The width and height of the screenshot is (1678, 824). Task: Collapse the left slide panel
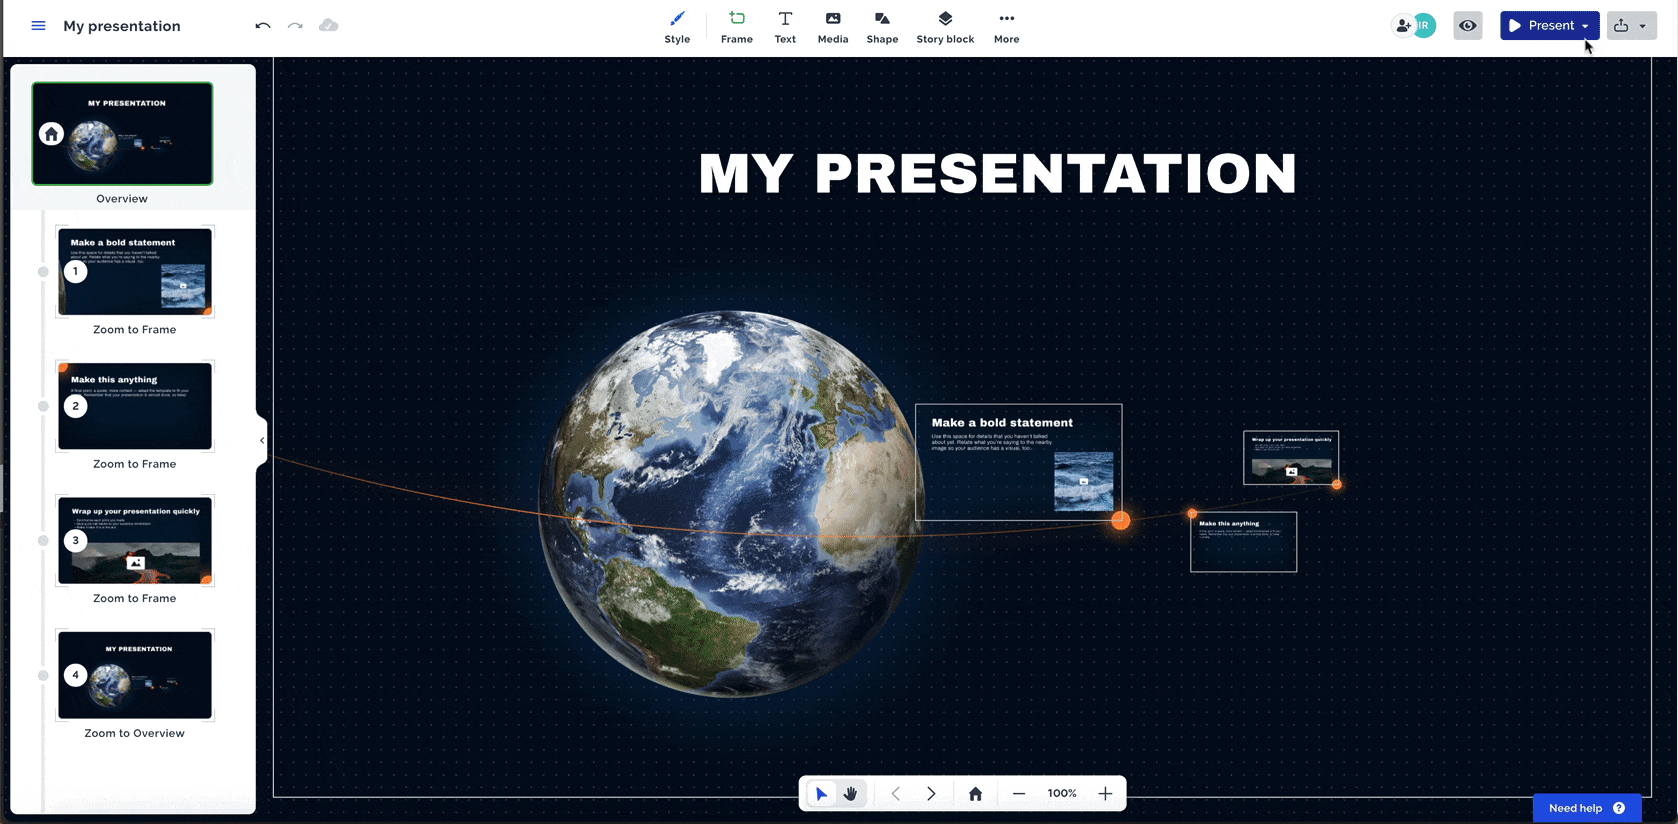(x=262, y=440)
